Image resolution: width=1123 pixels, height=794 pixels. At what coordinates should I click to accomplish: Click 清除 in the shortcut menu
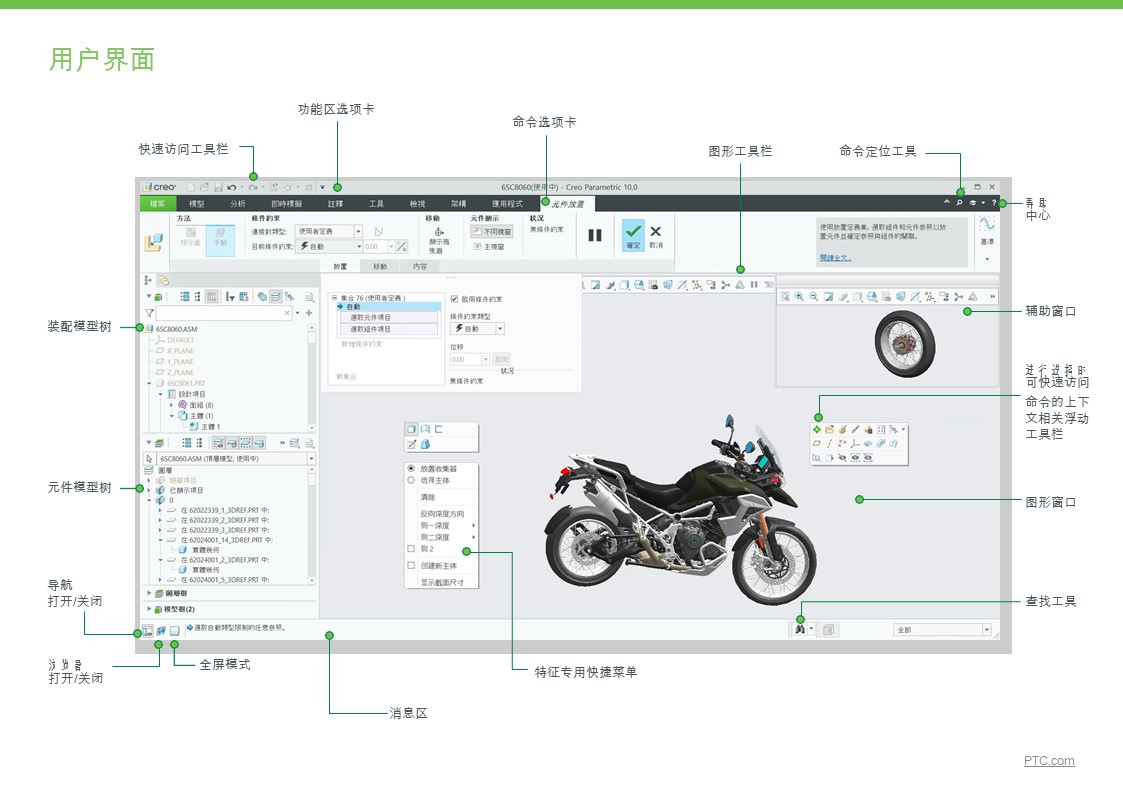point(428,497)
